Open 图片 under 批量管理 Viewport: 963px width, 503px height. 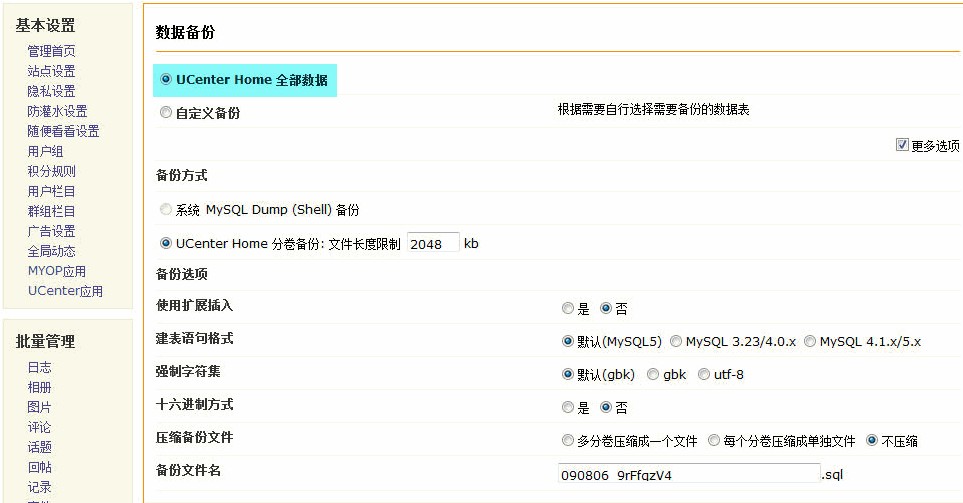tap(39, 407)
